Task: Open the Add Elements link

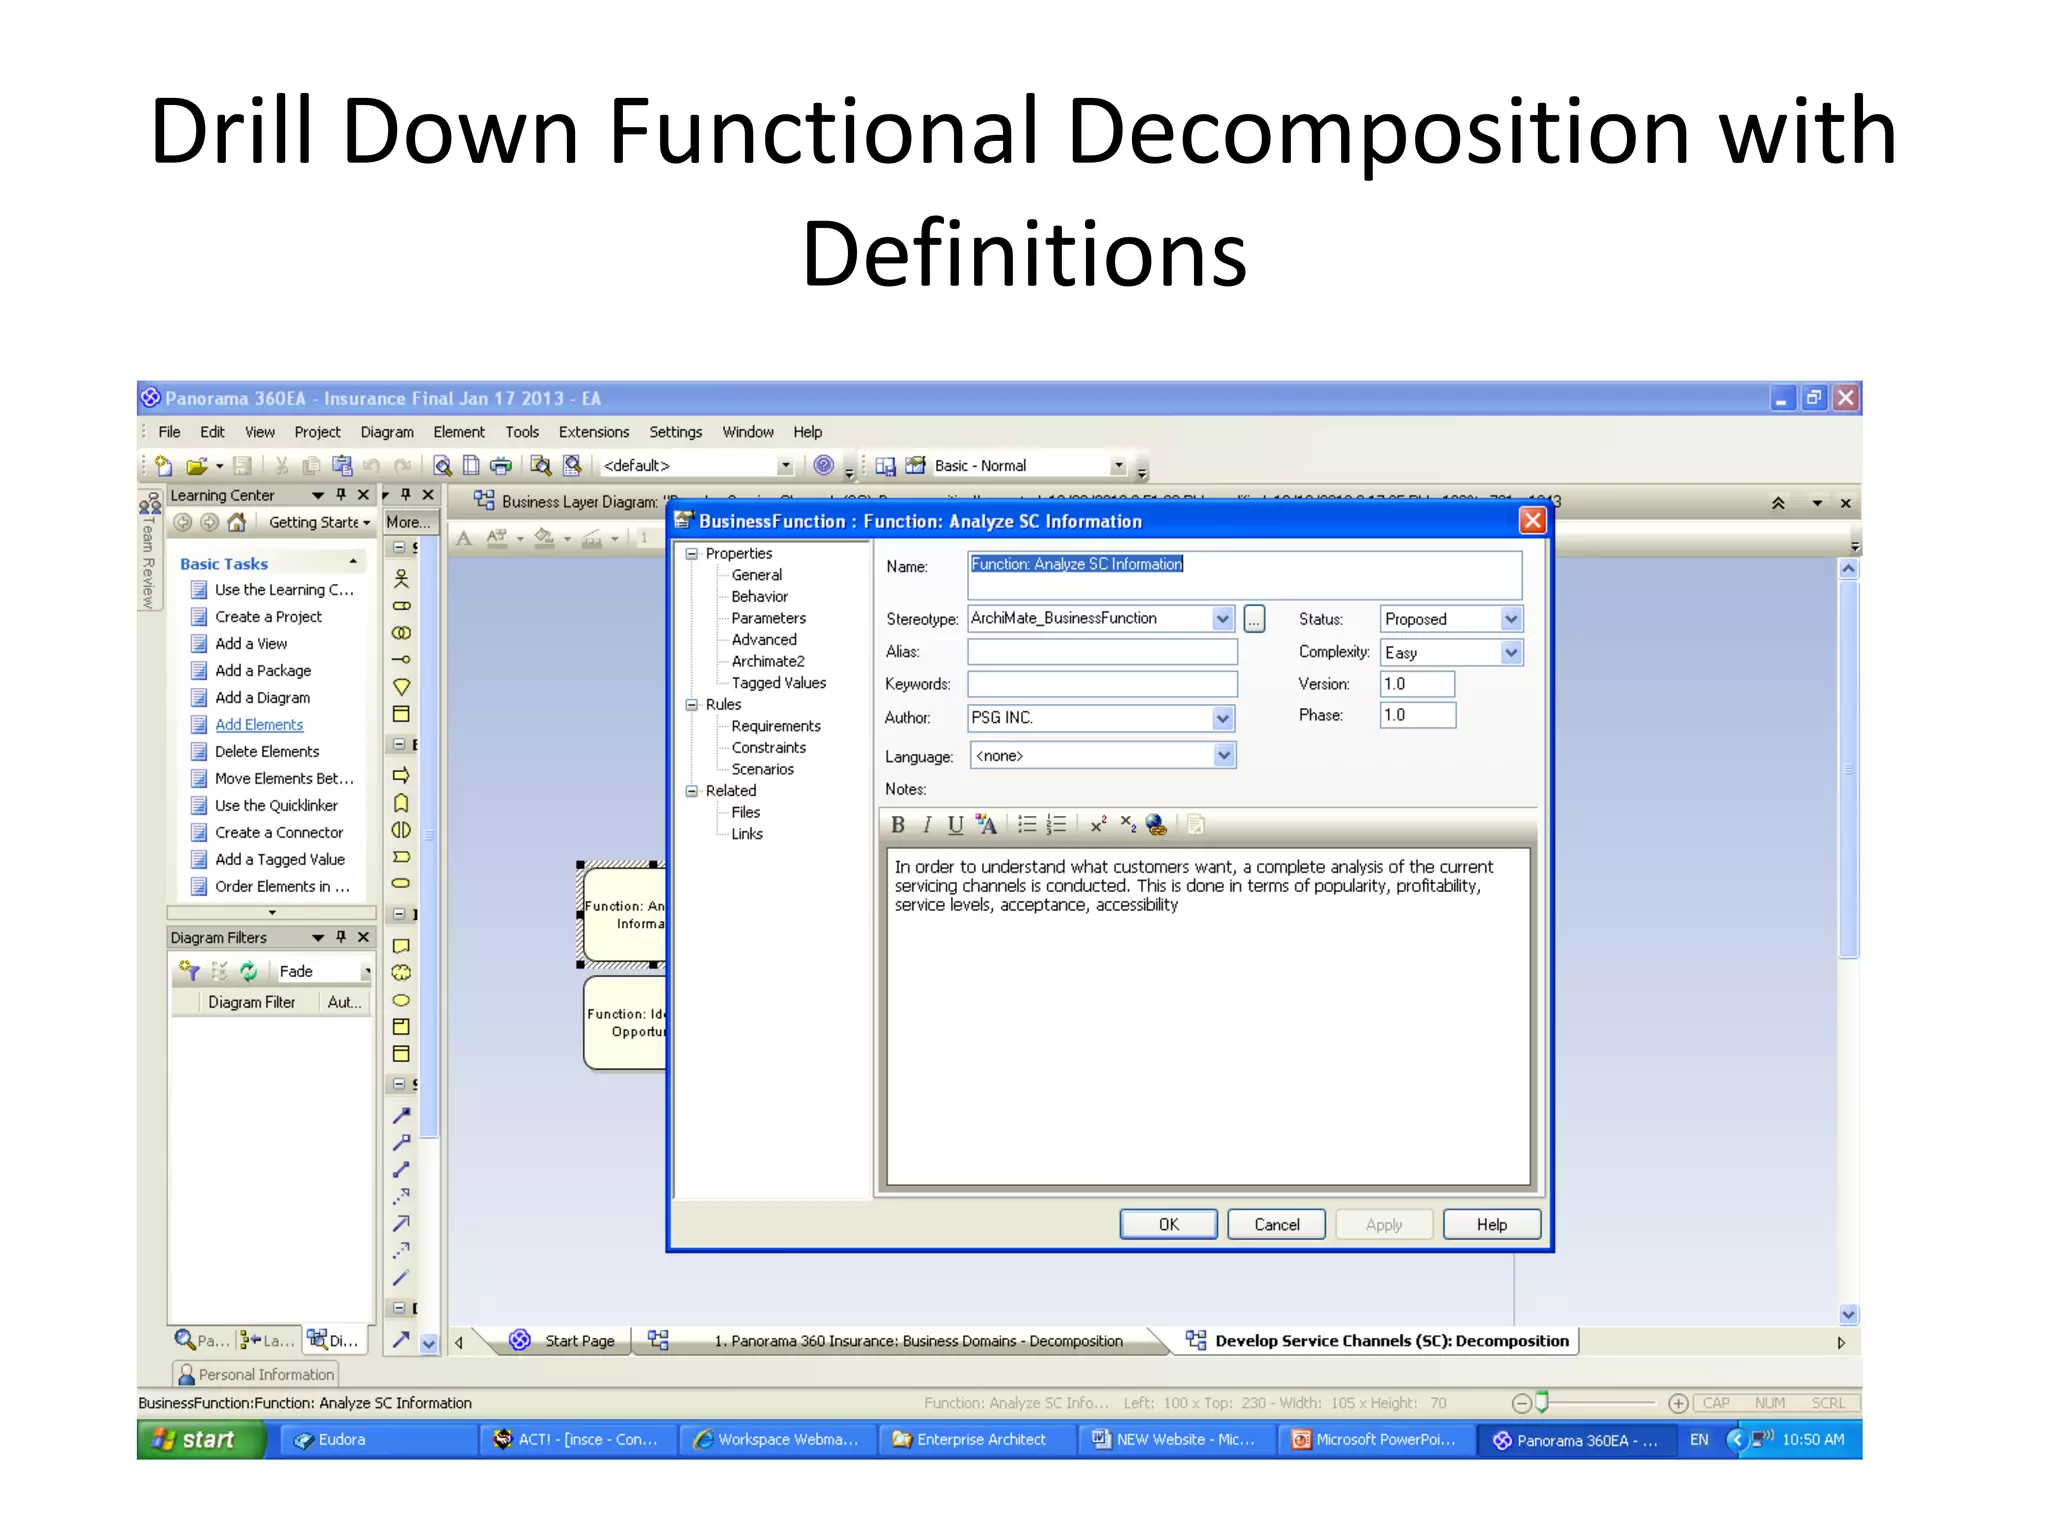Action: click(259, 725)
